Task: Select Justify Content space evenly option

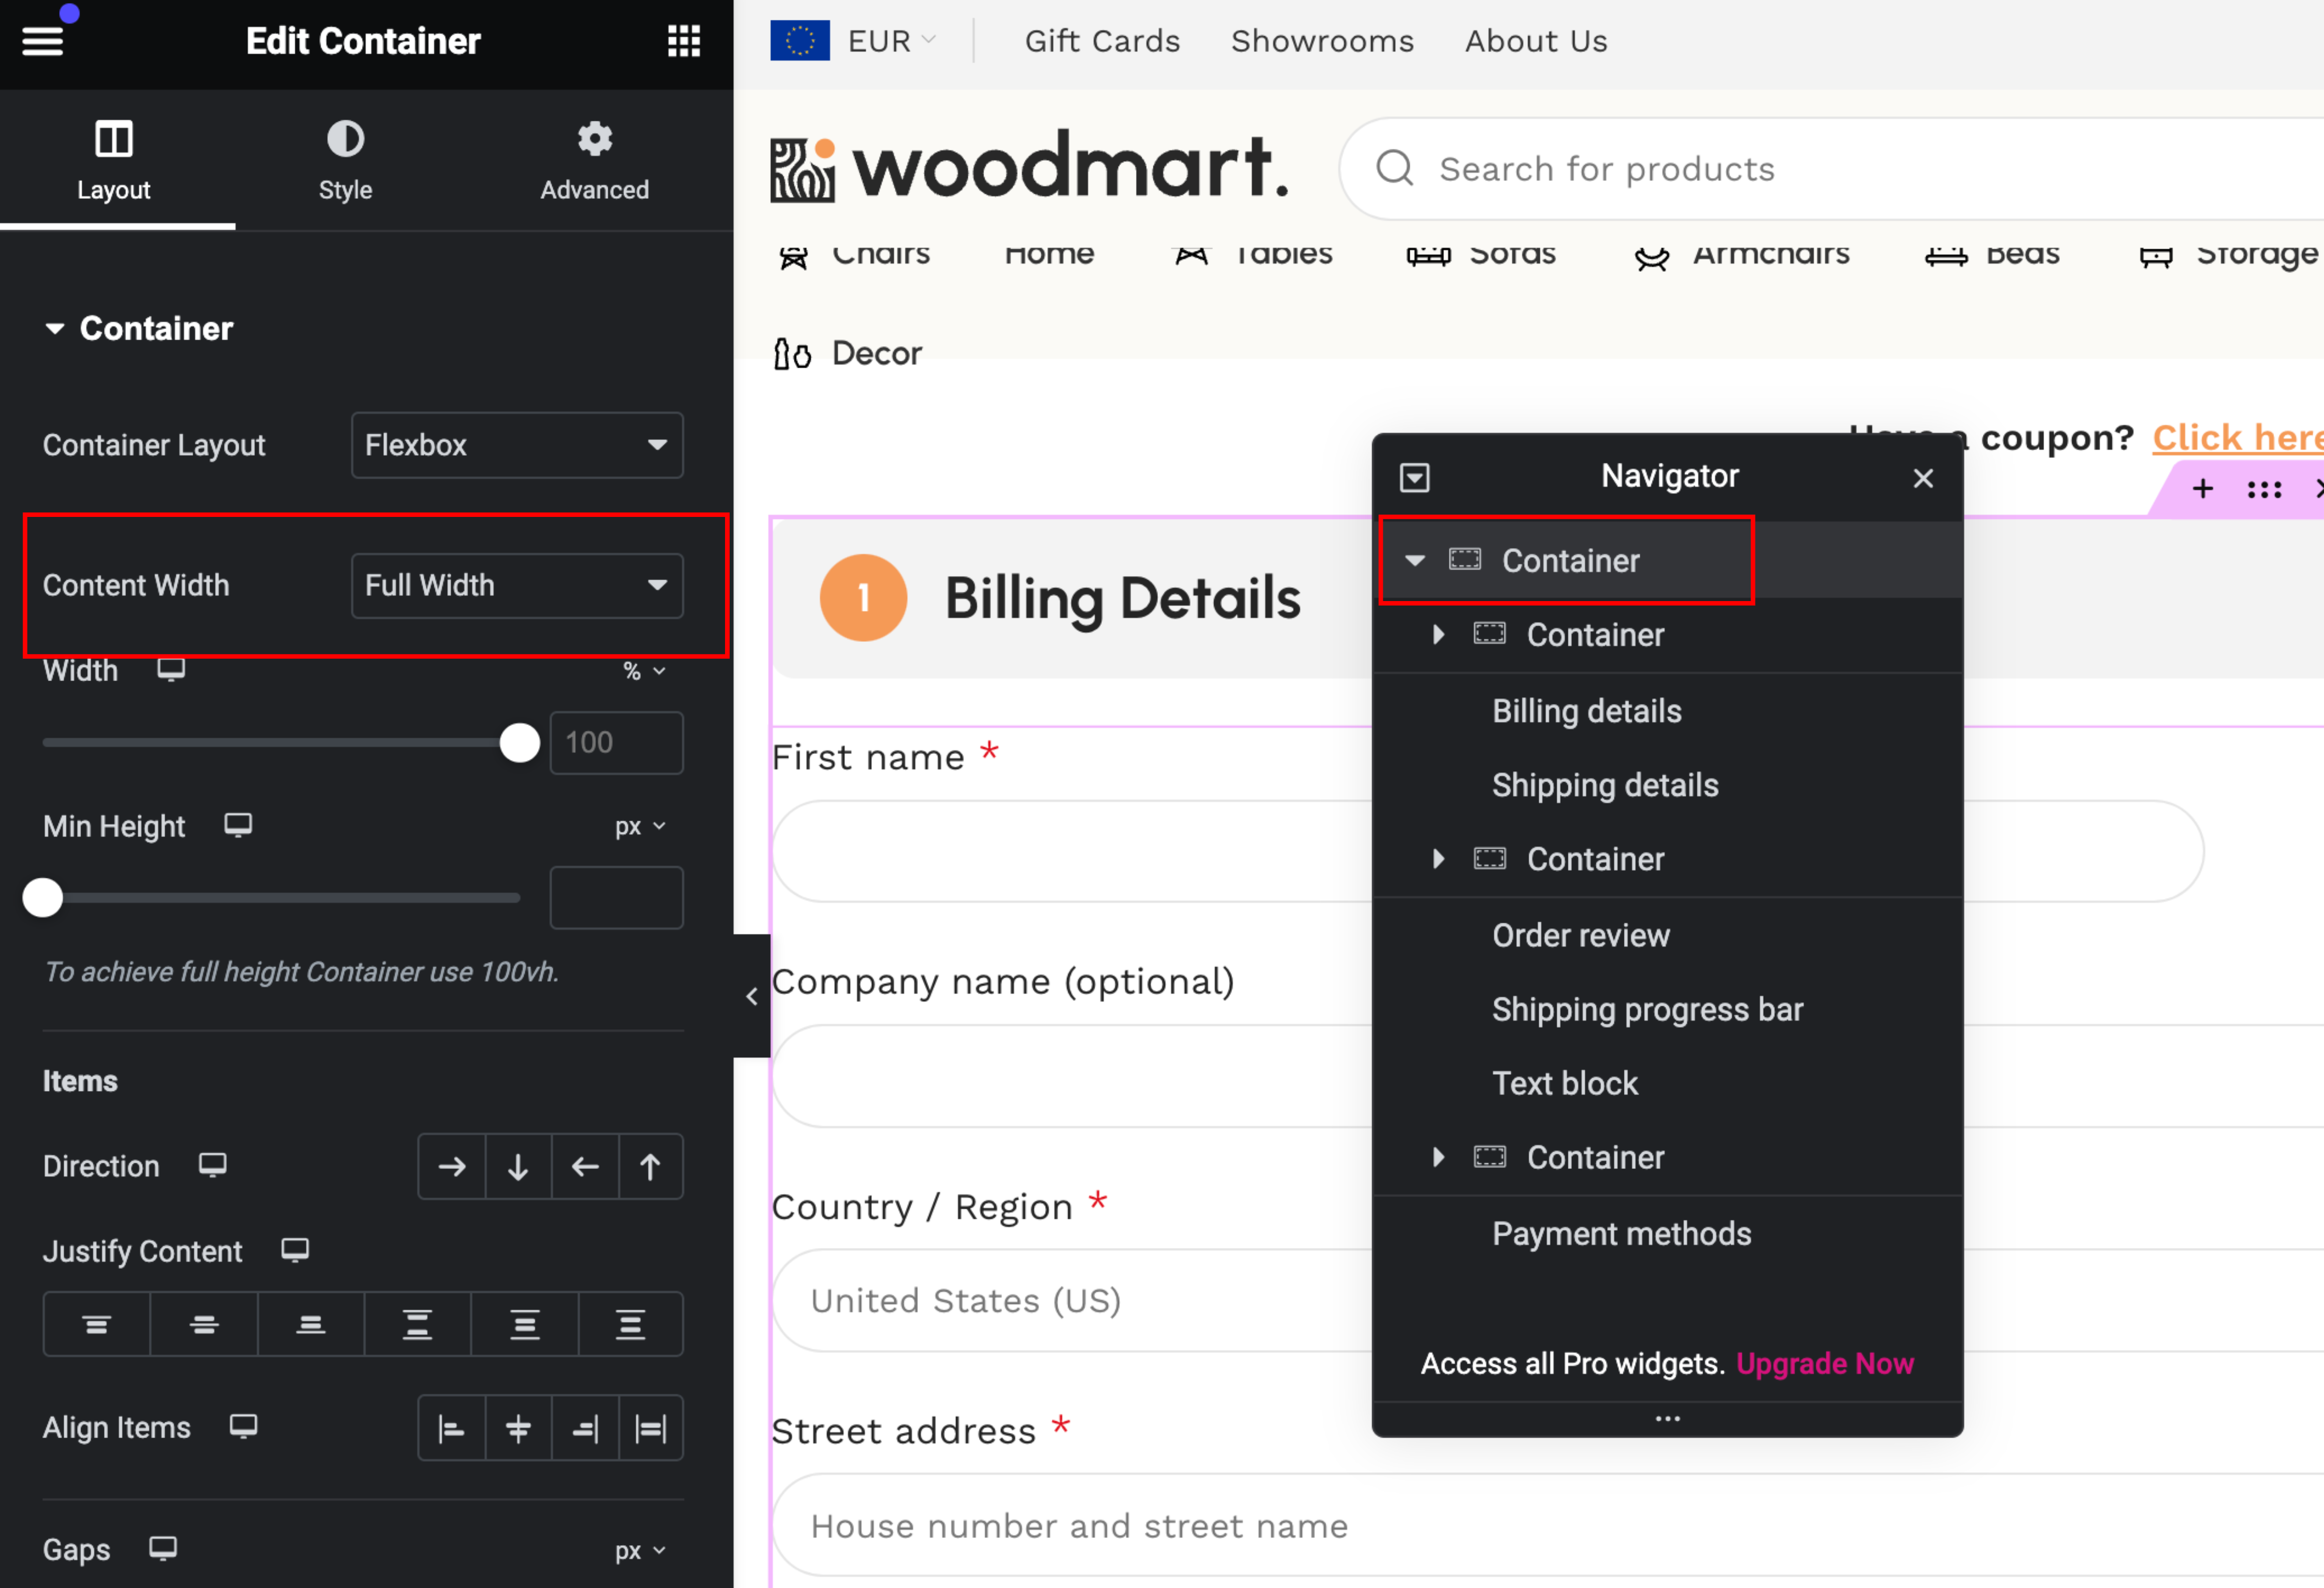Action: tap(630, 1324)
